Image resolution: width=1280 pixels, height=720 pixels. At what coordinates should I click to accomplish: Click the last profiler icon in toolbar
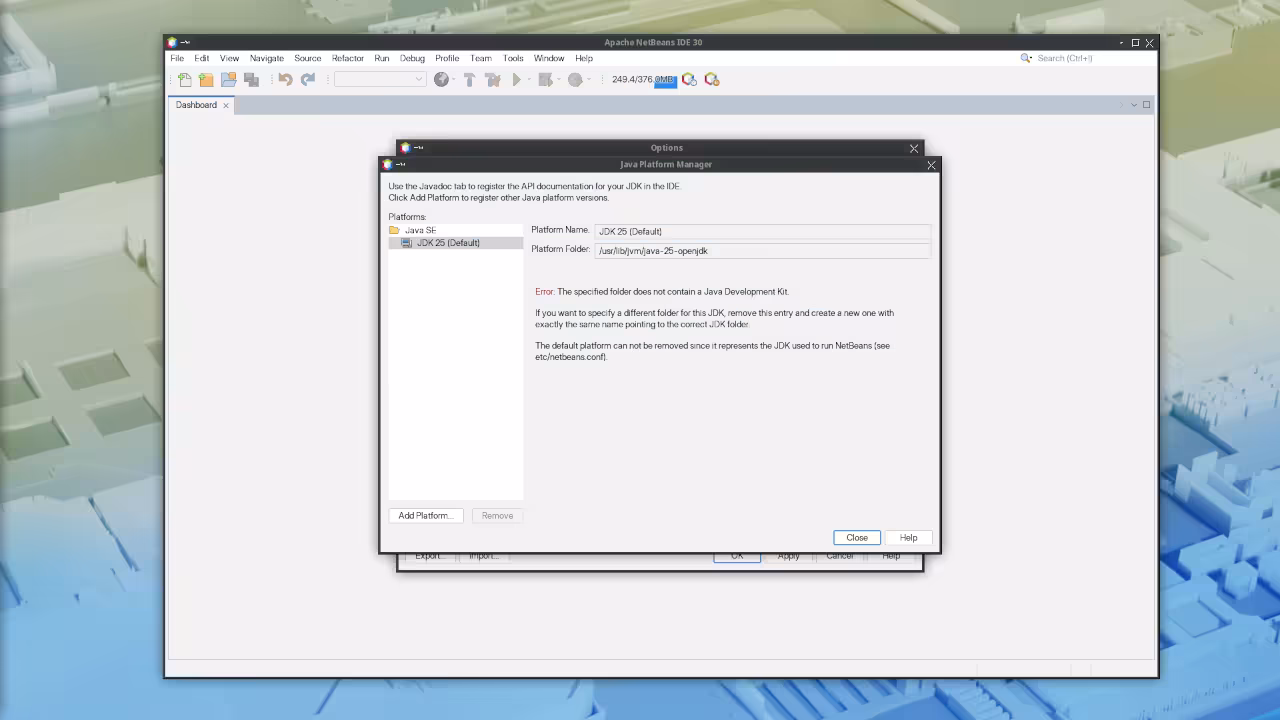[x=712, y=80]
